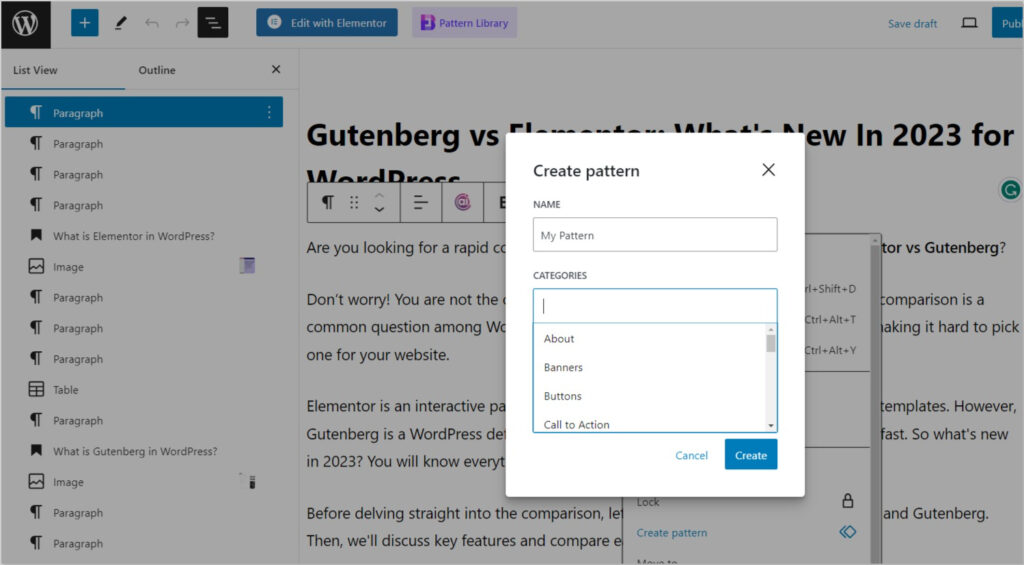Viewport: 1024px width, 565px height.
Task: Click the redo arrow icon
Action: [x=182, y=23]
